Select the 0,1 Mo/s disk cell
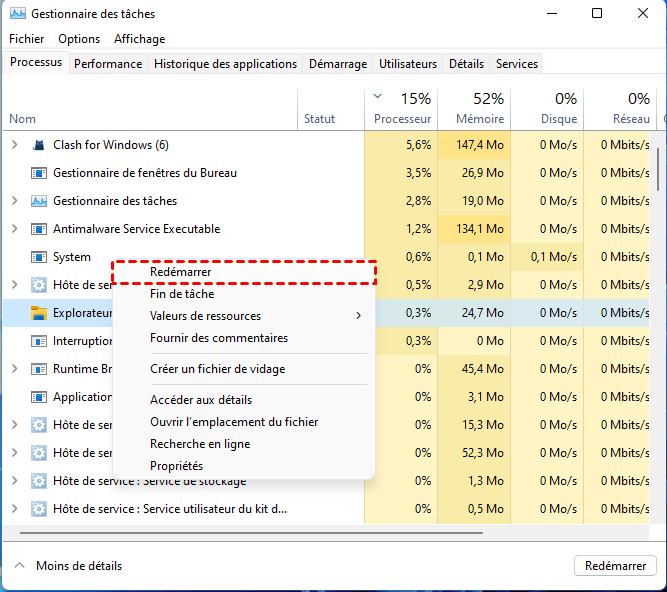The width and height of the screenshot is (667, 592). (547, 257)
